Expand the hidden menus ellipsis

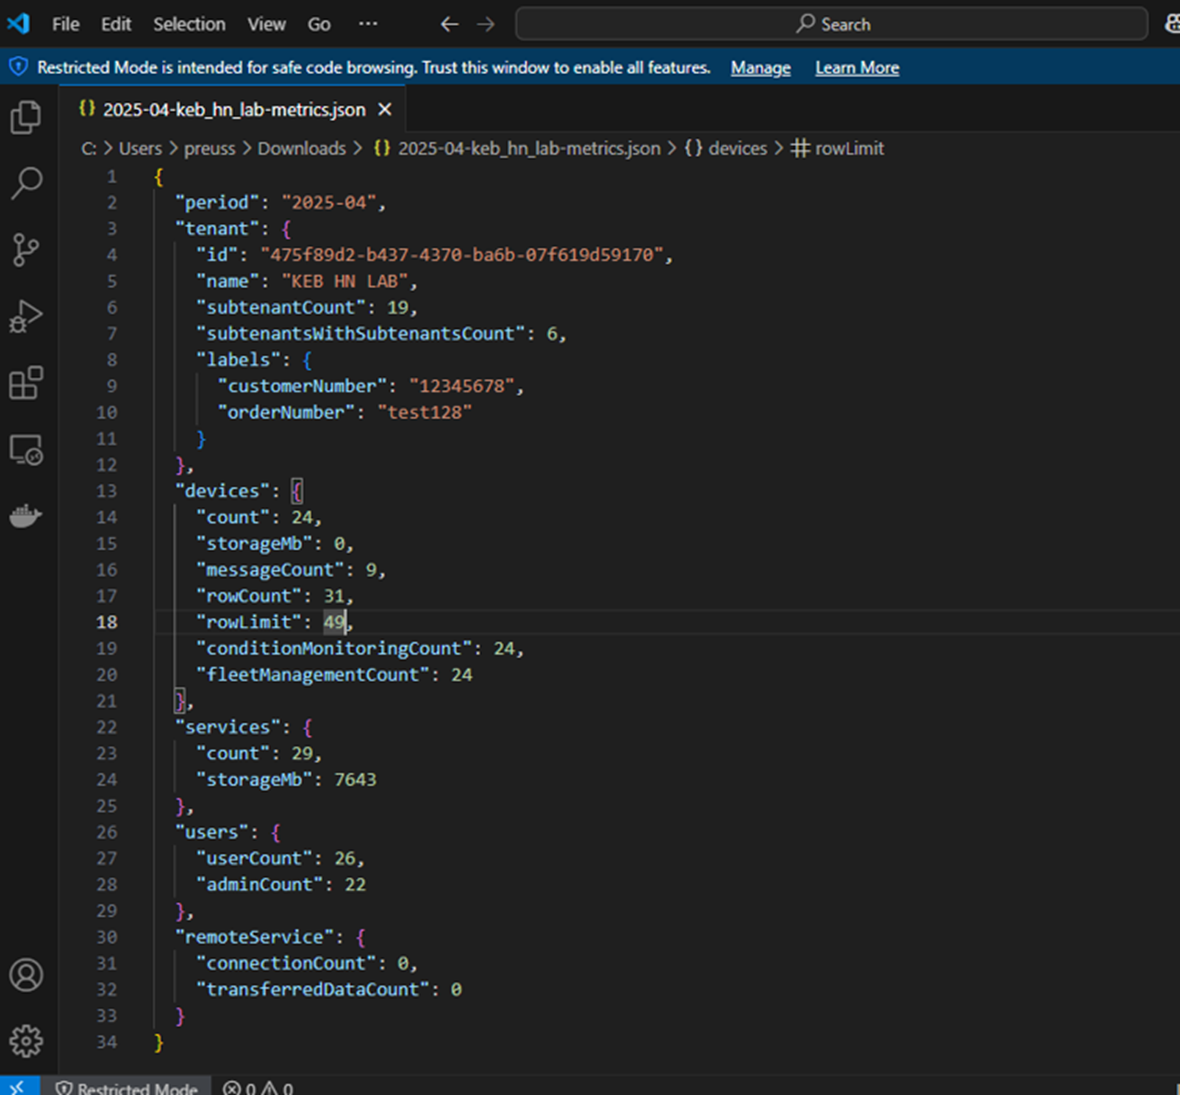(x=368, y=24)
